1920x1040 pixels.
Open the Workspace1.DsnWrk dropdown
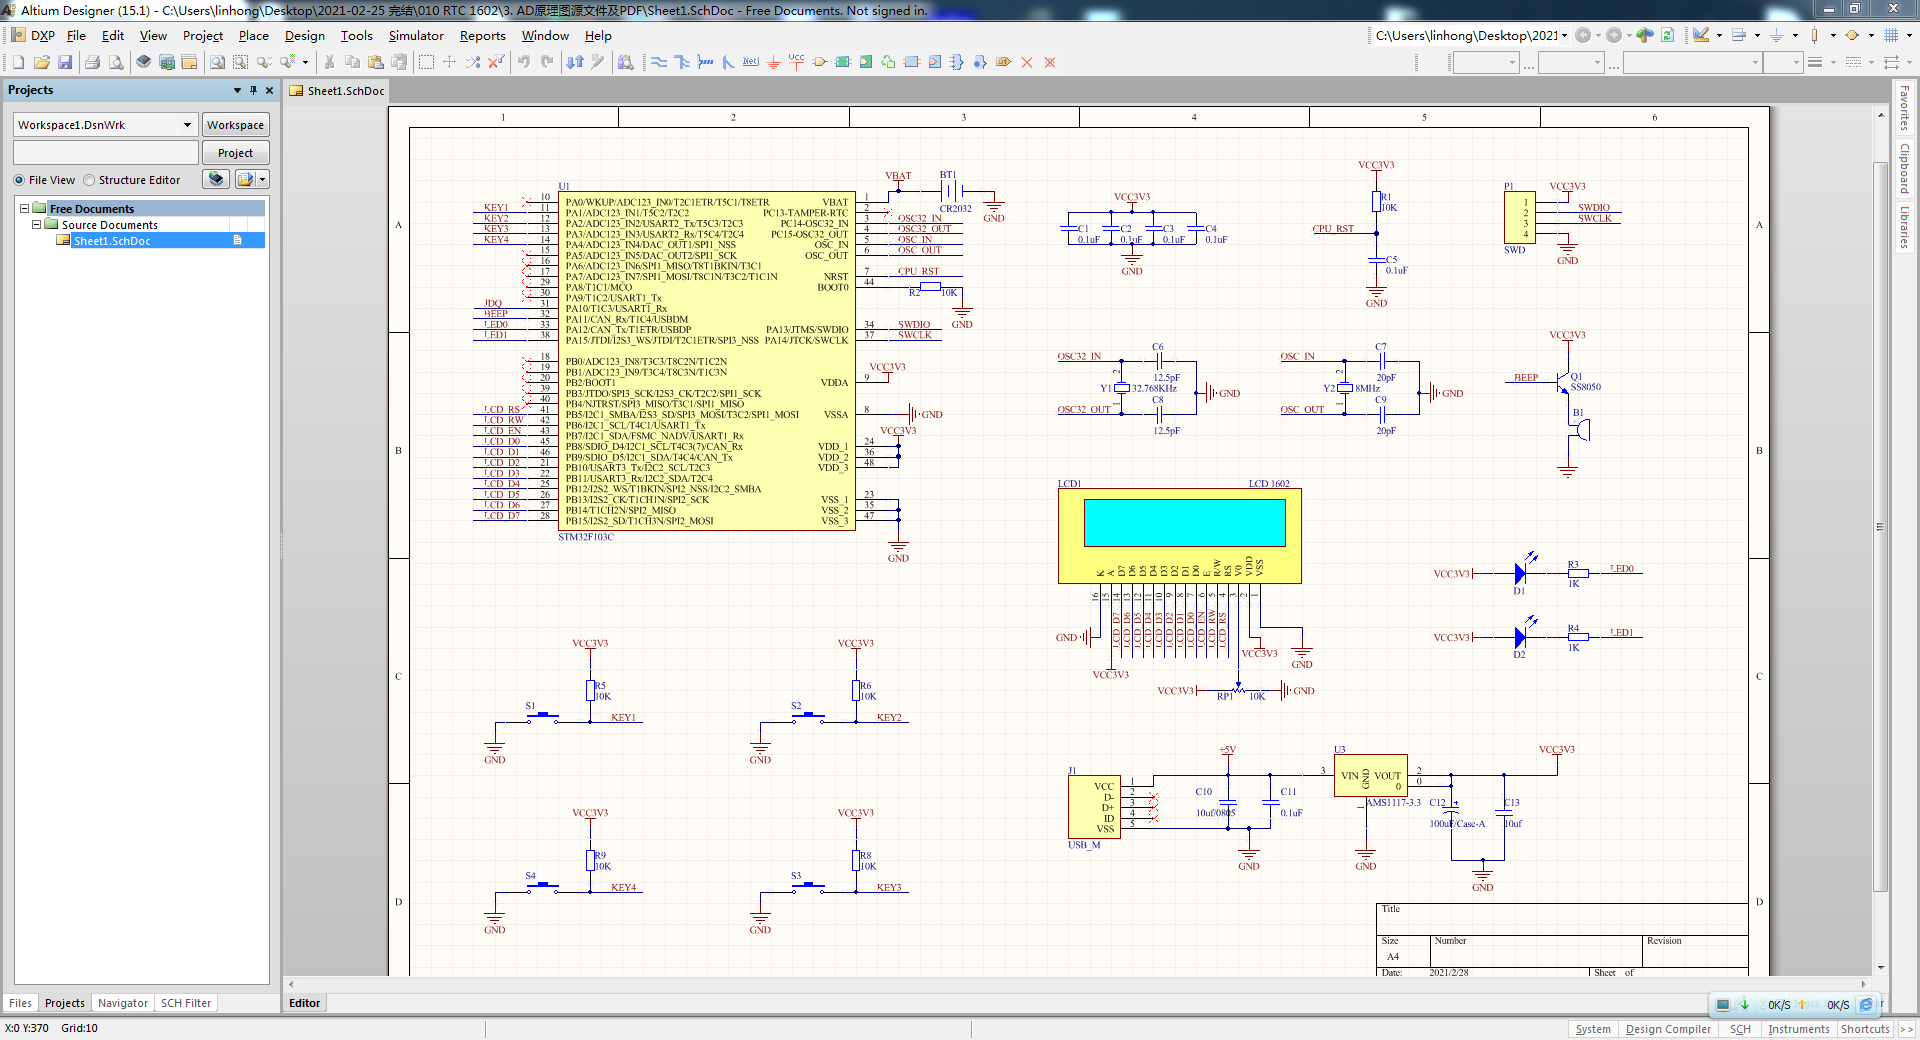coord(185,124)
